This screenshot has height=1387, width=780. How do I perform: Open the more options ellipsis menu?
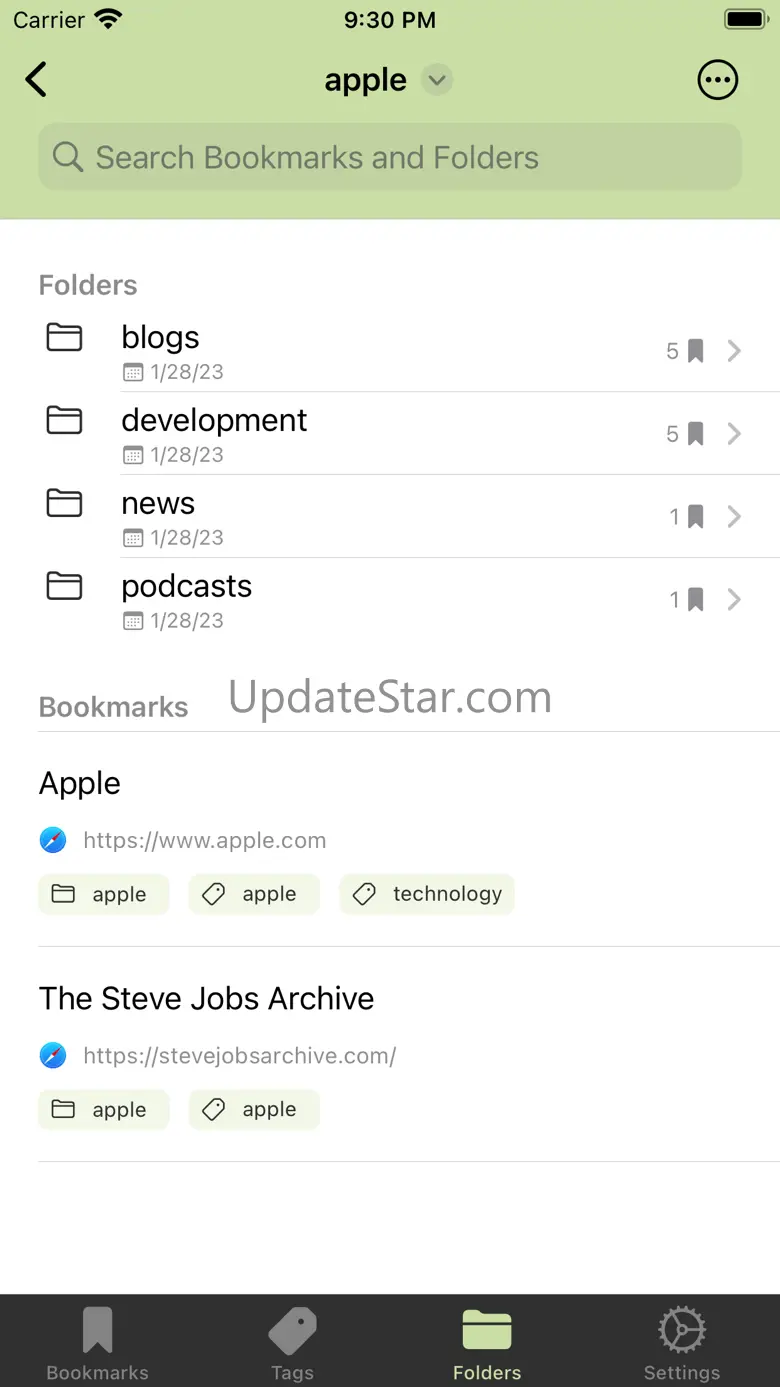click(717, 80)
